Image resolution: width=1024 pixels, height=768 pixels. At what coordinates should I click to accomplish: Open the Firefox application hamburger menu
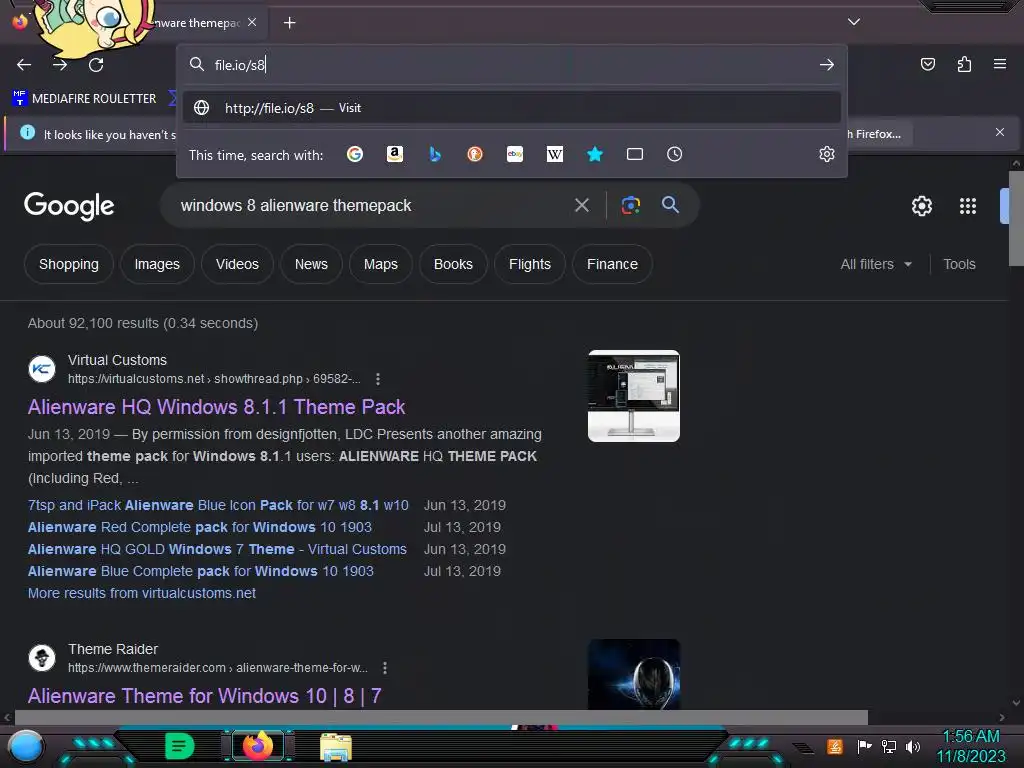1000,64
